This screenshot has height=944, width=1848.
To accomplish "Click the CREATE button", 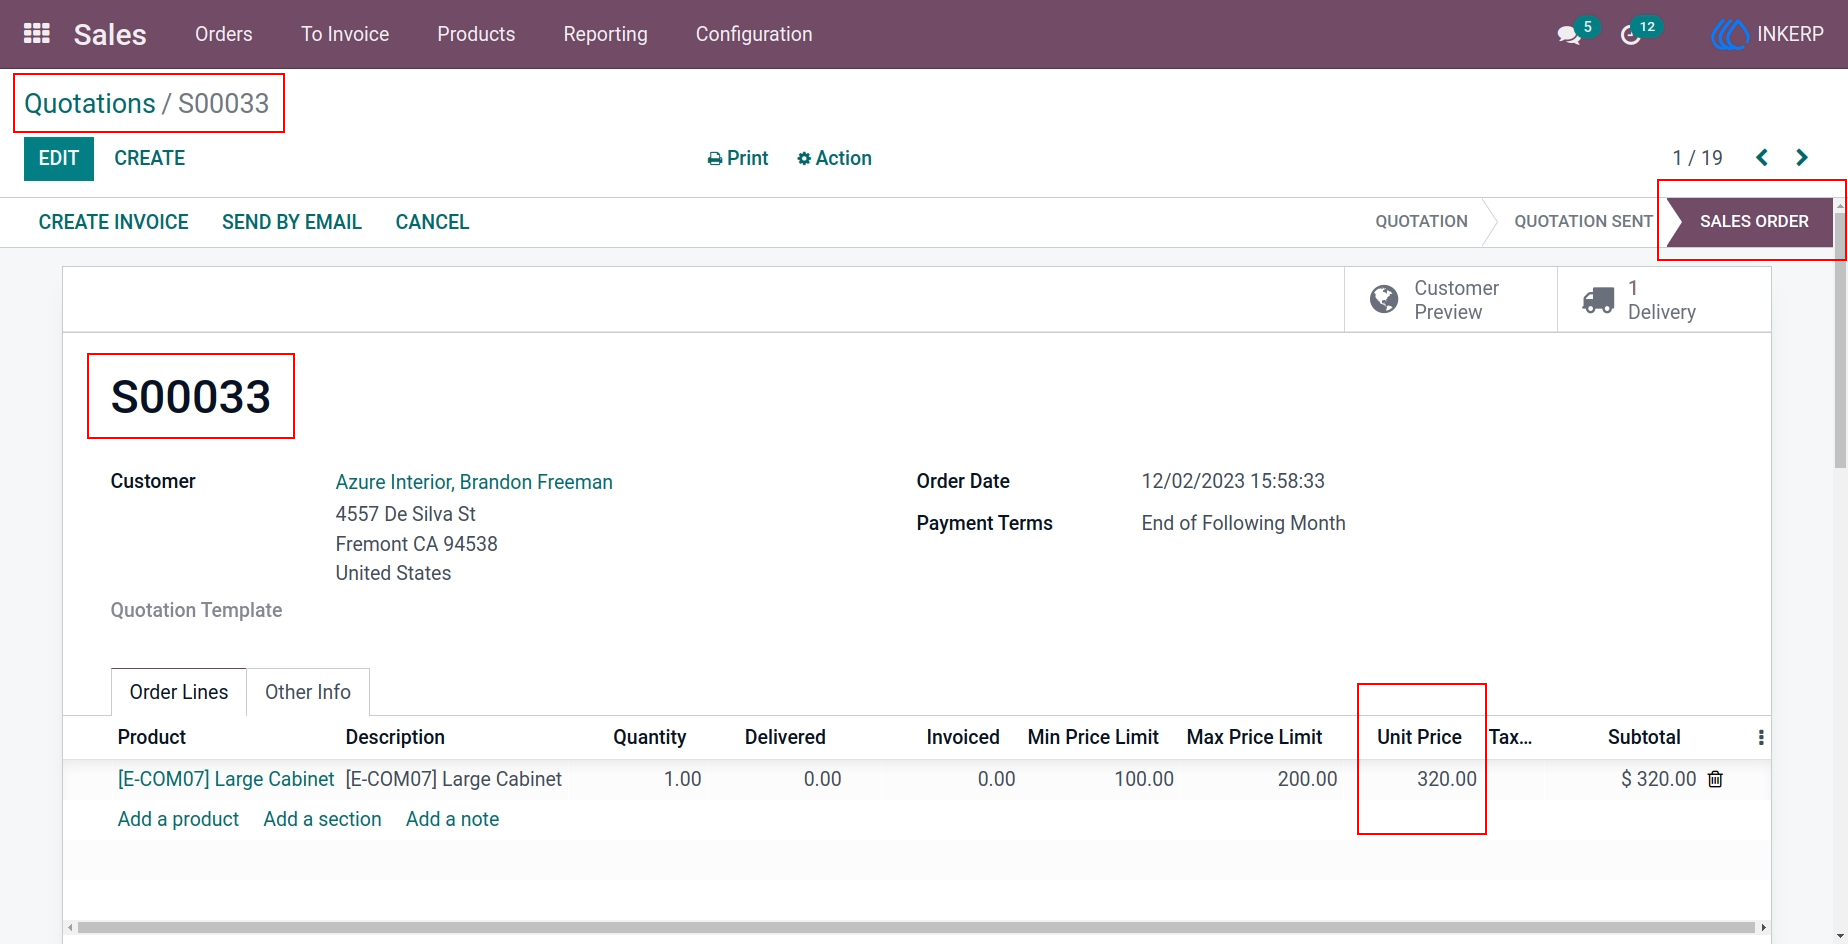I will pyautogui.click(x=150, y=158).
